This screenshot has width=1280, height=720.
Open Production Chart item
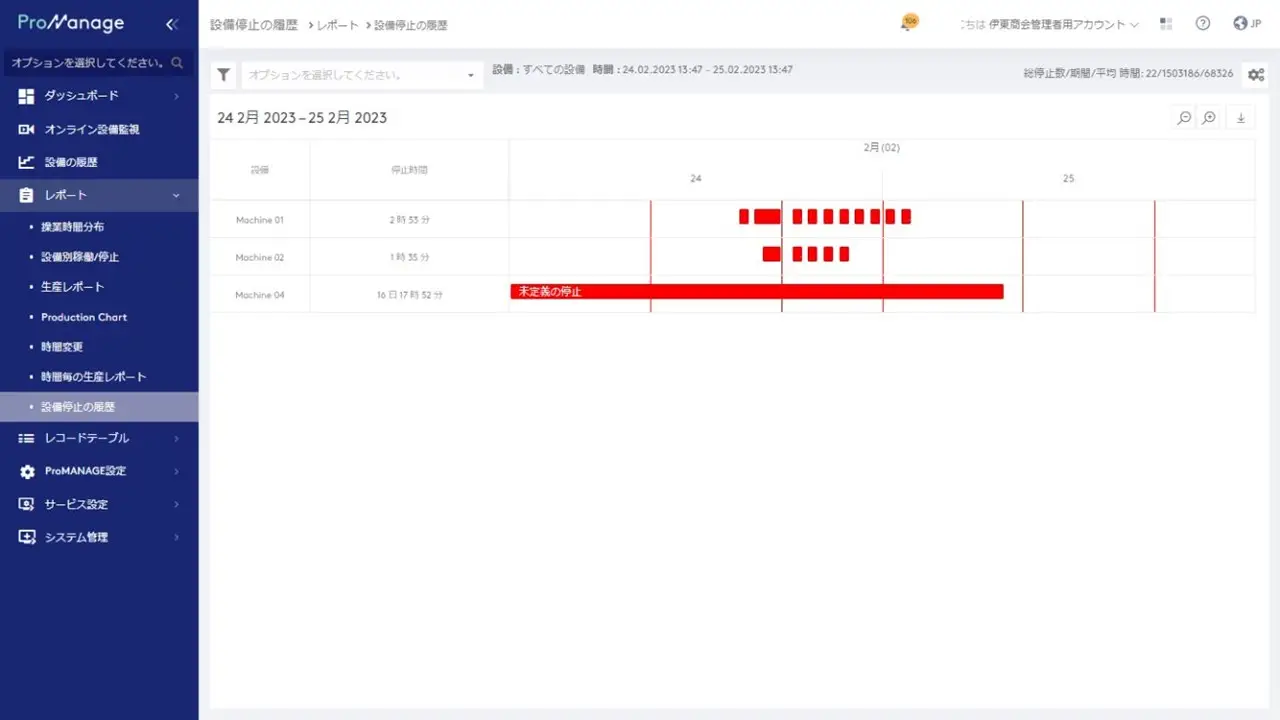(84, 317)
